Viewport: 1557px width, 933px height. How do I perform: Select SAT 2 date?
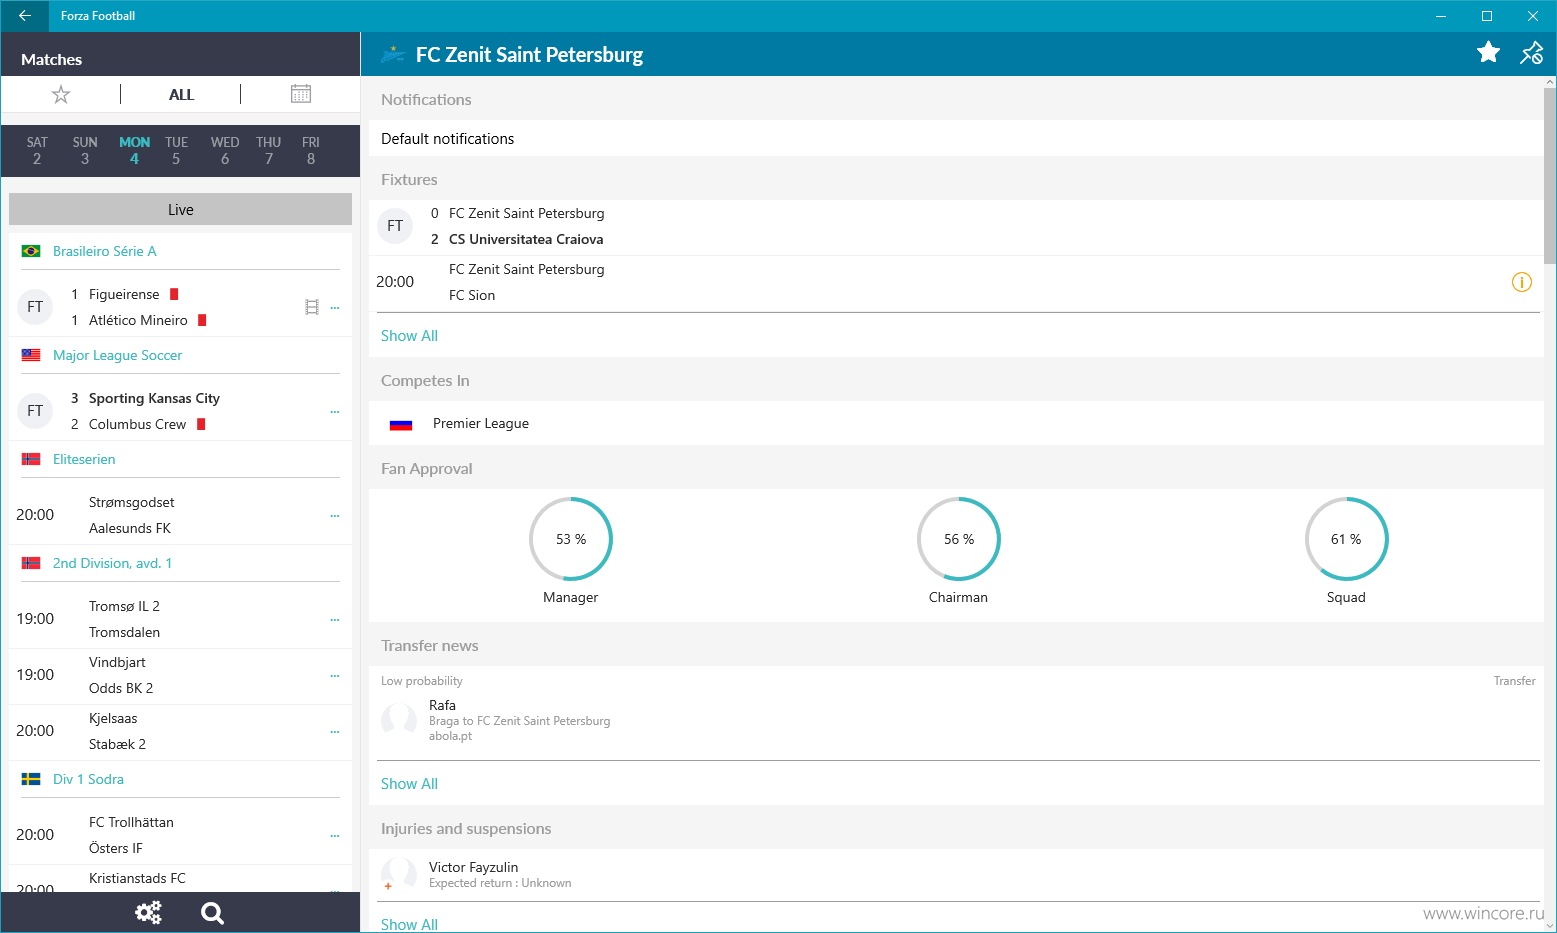coord(37,151)
